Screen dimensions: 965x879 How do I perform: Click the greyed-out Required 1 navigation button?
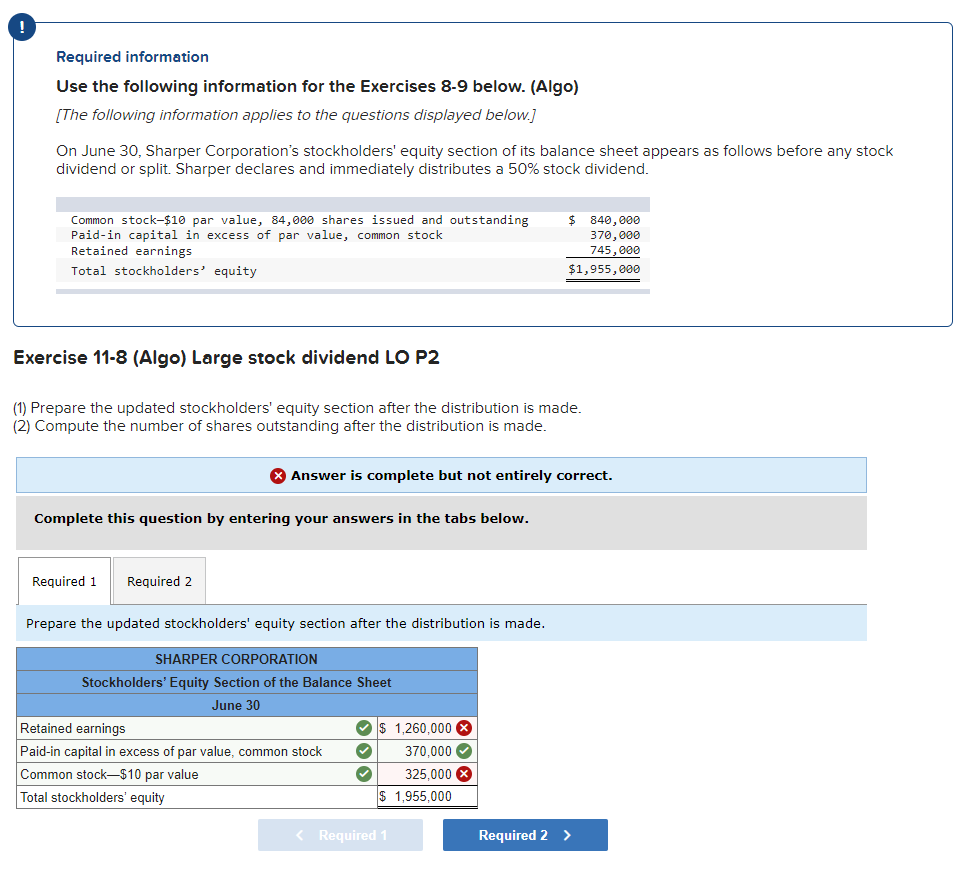(340, 835)
